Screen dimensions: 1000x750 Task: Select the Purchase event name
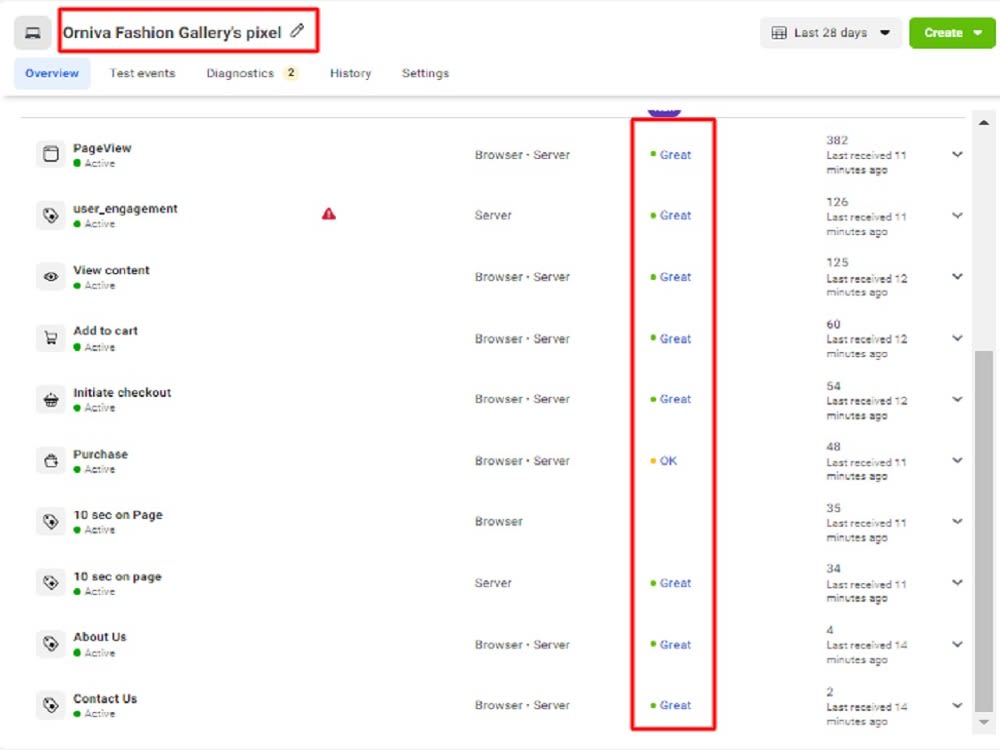(100, 454)
